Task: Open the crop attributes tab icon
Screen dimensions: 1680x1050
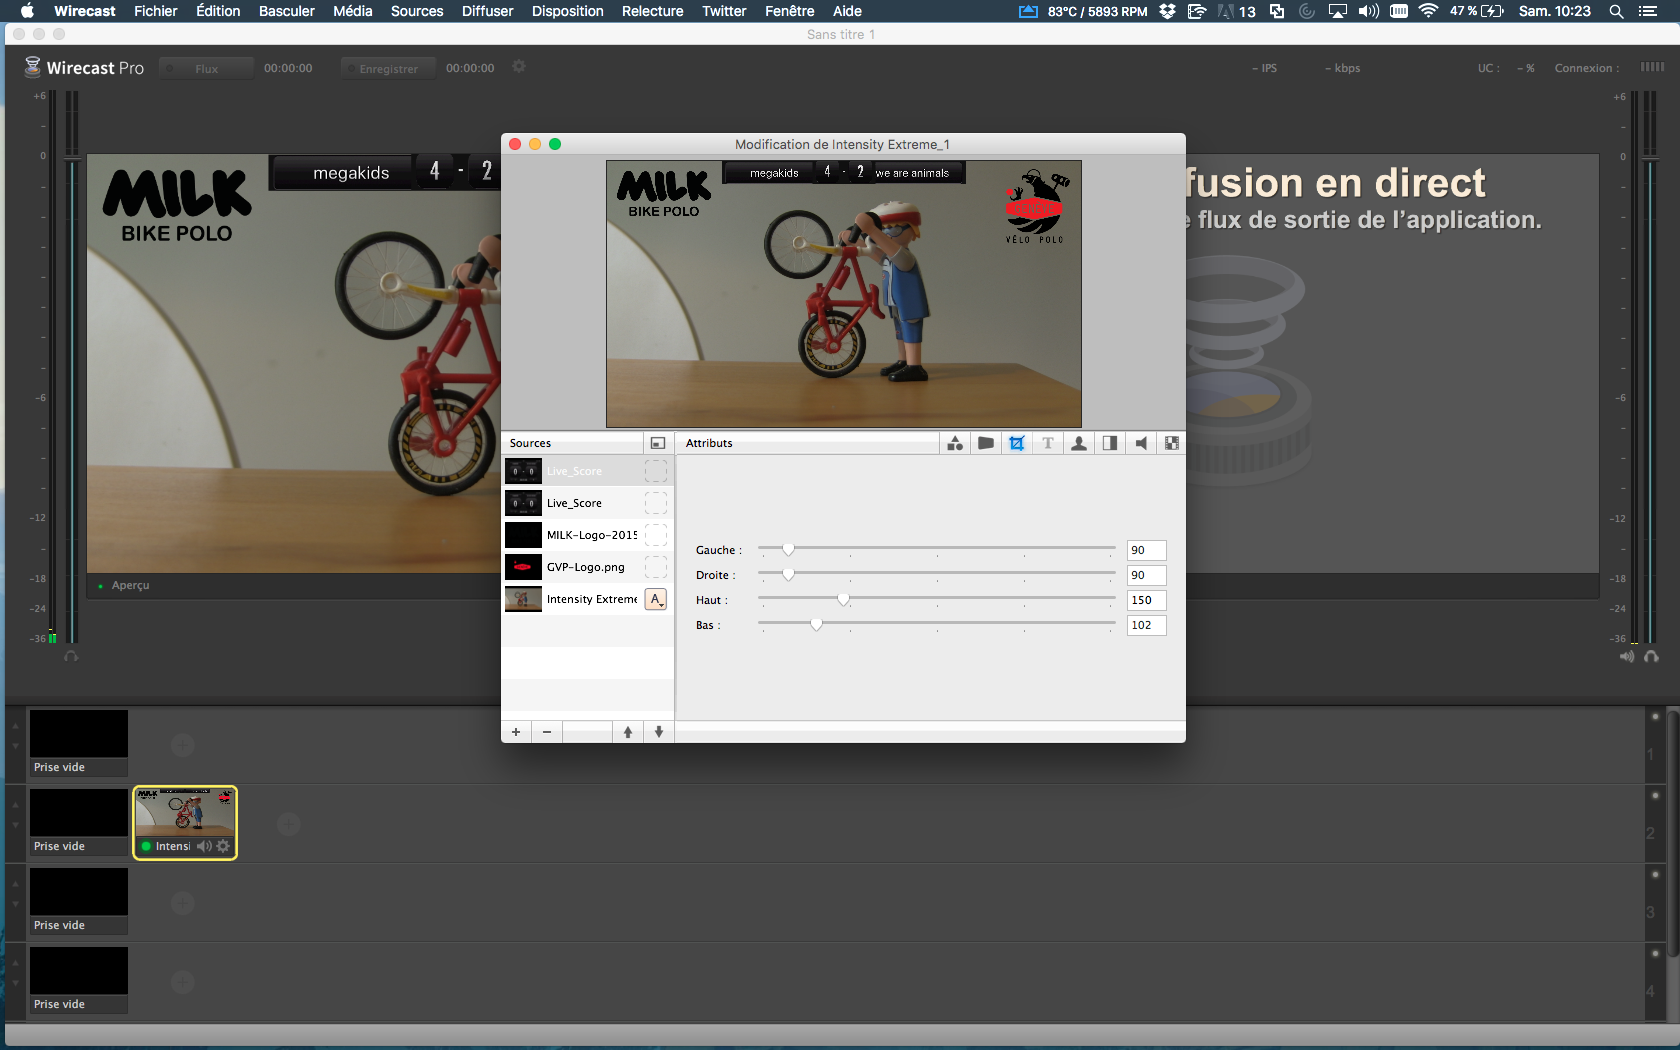Action: [1017, 443]
